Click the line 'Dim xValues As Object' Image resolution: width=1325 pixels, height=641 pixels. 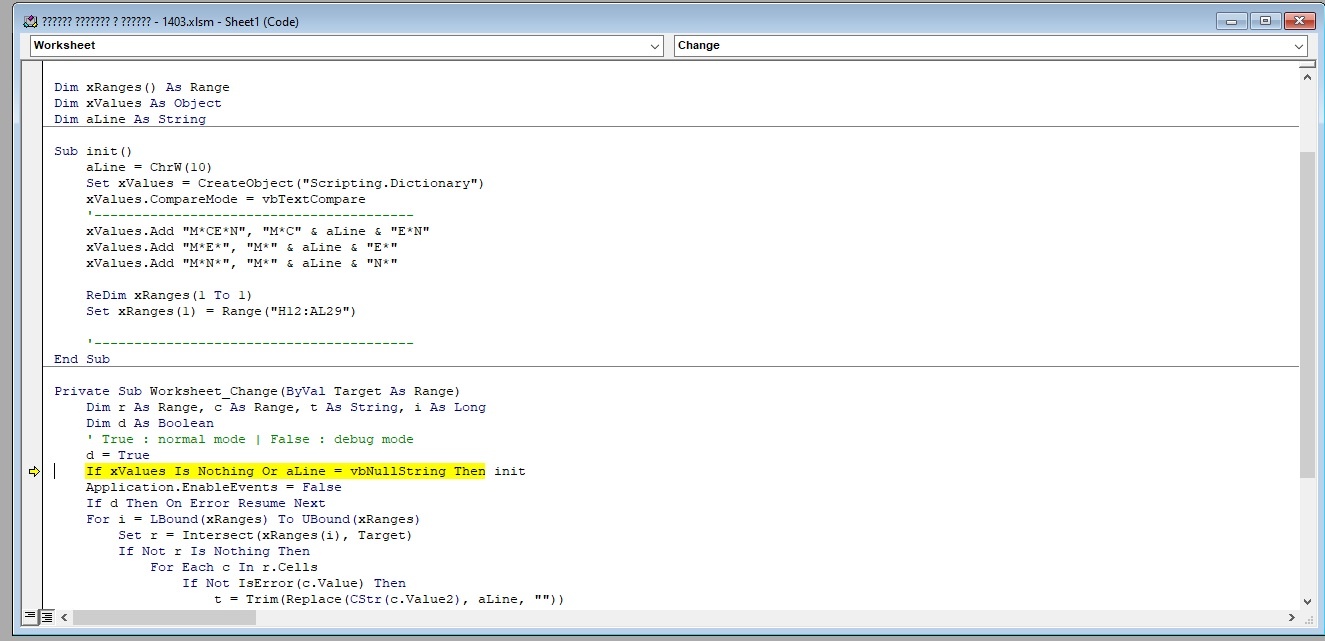click(138, 103)
